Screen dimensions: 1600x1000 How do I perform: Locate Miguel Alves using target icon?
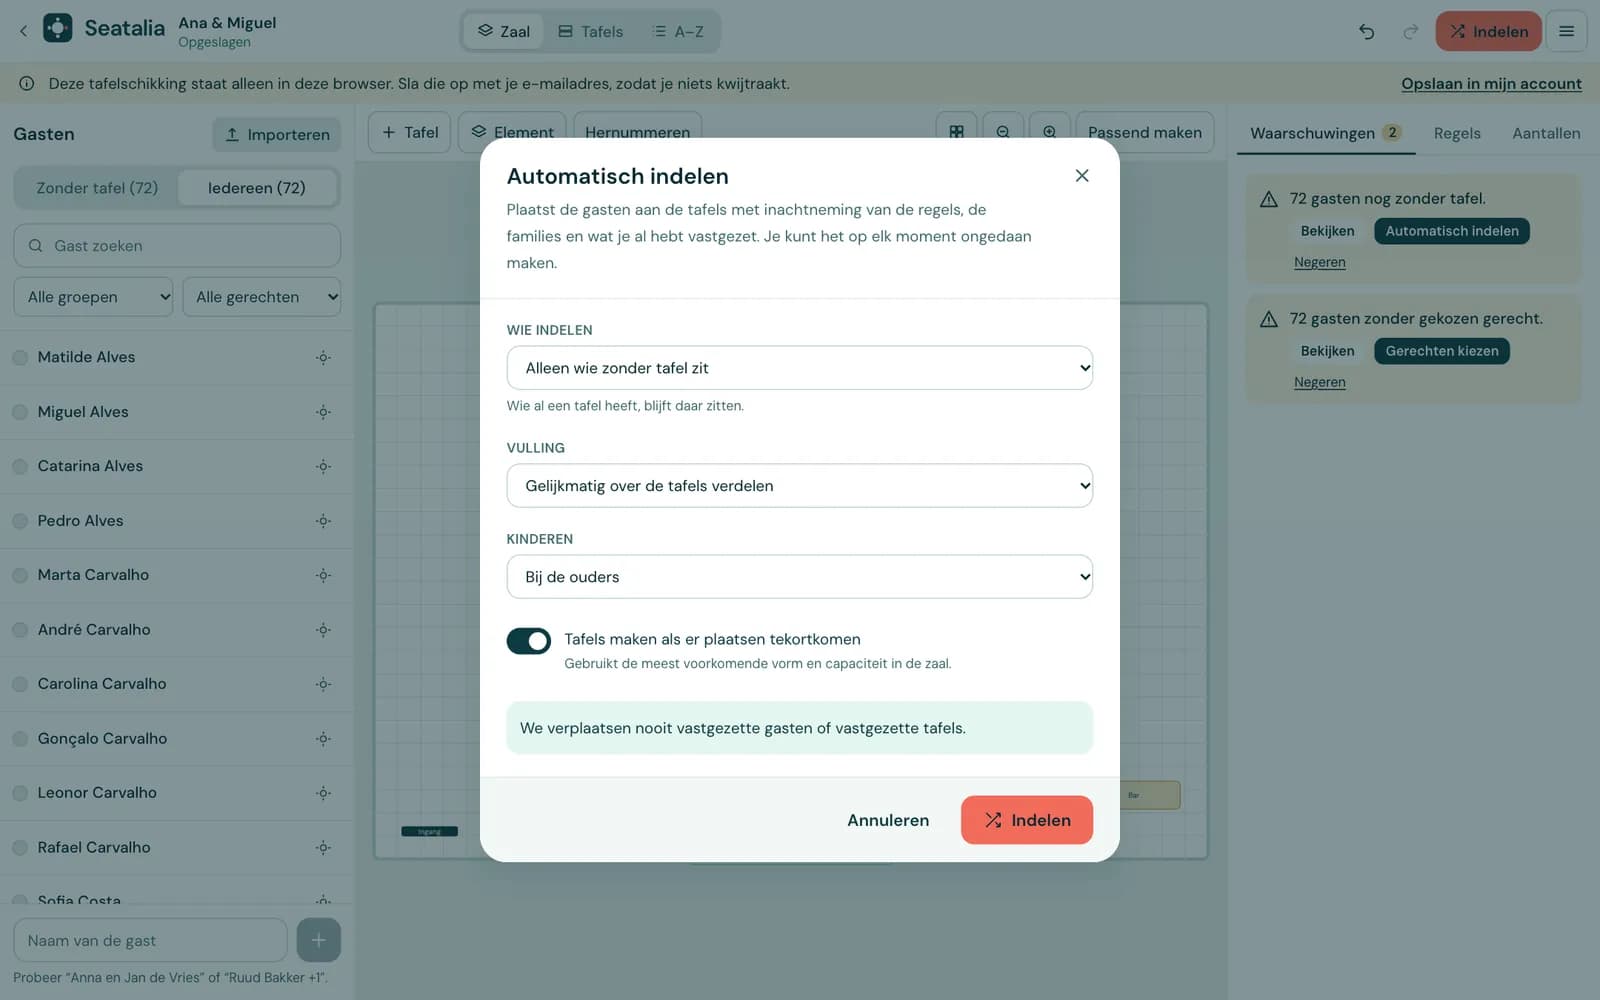[x=323, y=412]
